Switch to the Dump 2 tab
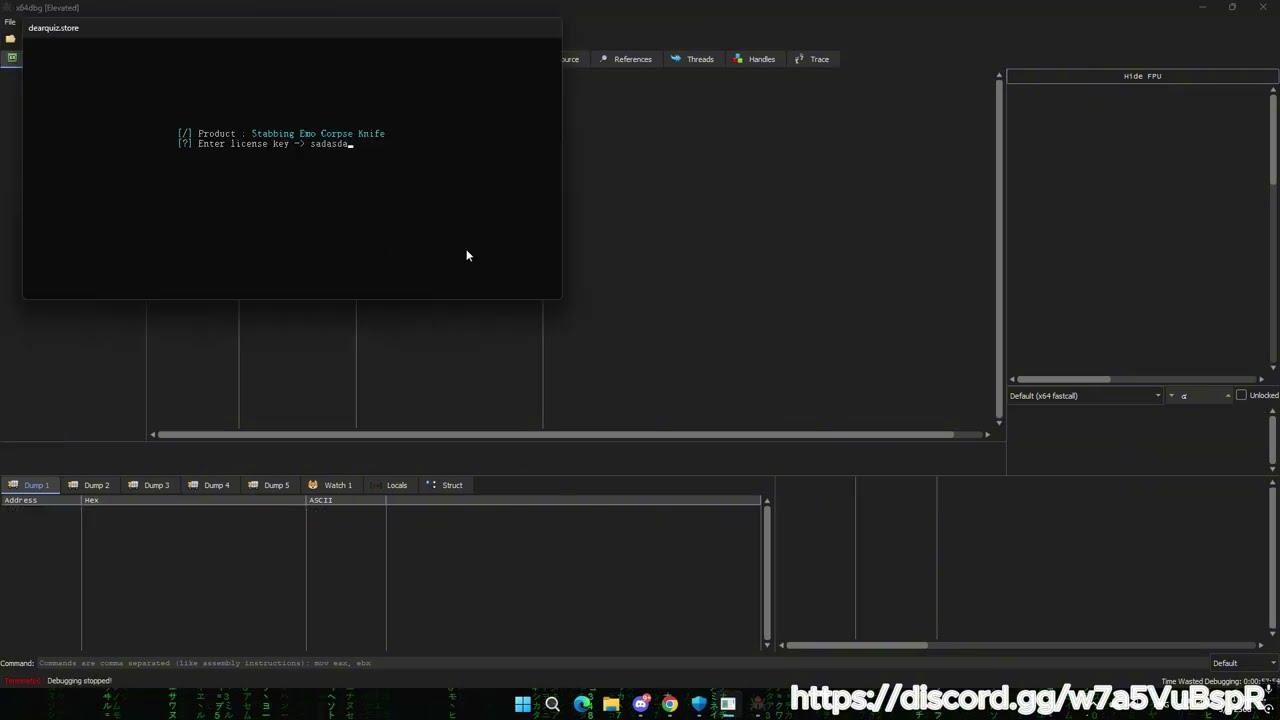Viewport: 1280px width, 720px height. (x=89, y=485)
